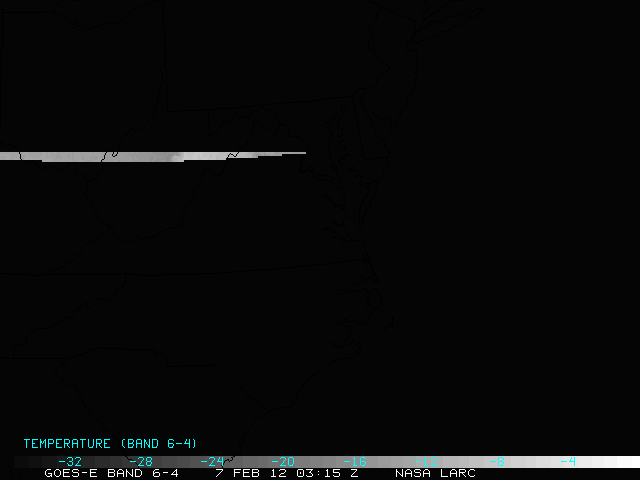
Task: Pick the -24 value on the color bar
Action: tap(212, 462)
